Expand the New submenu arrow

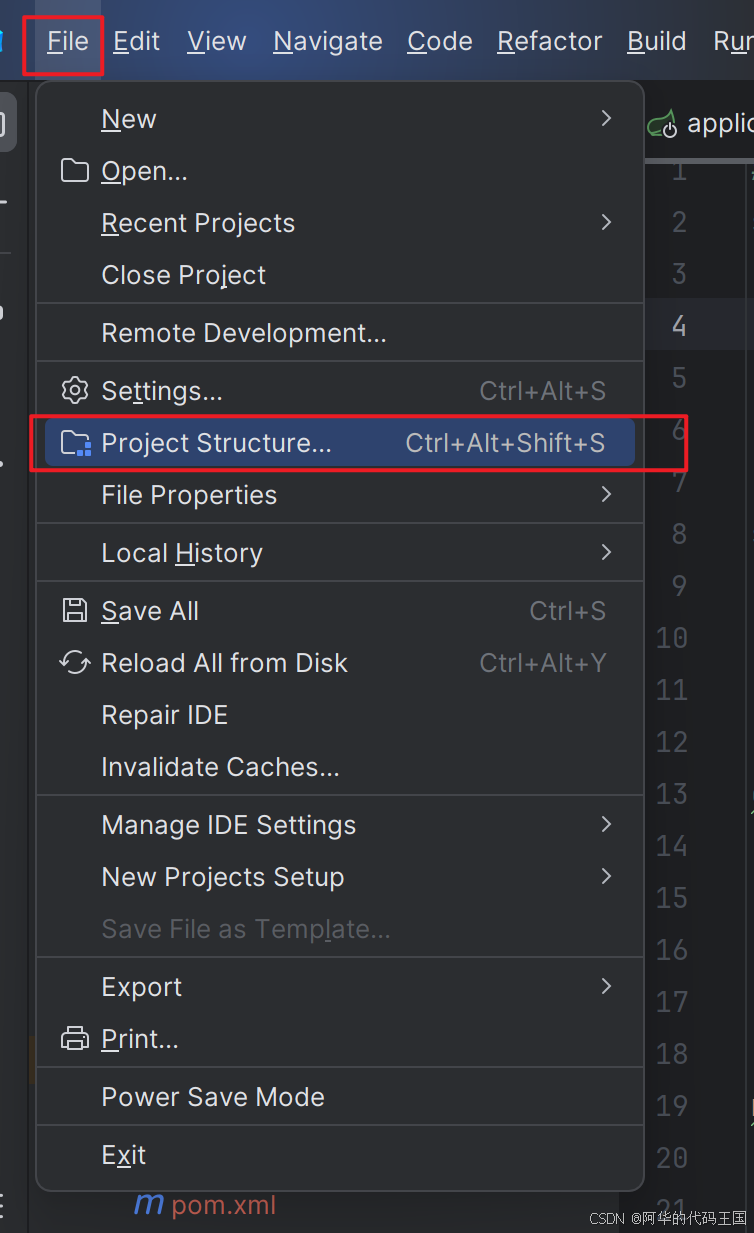point(606,118)
